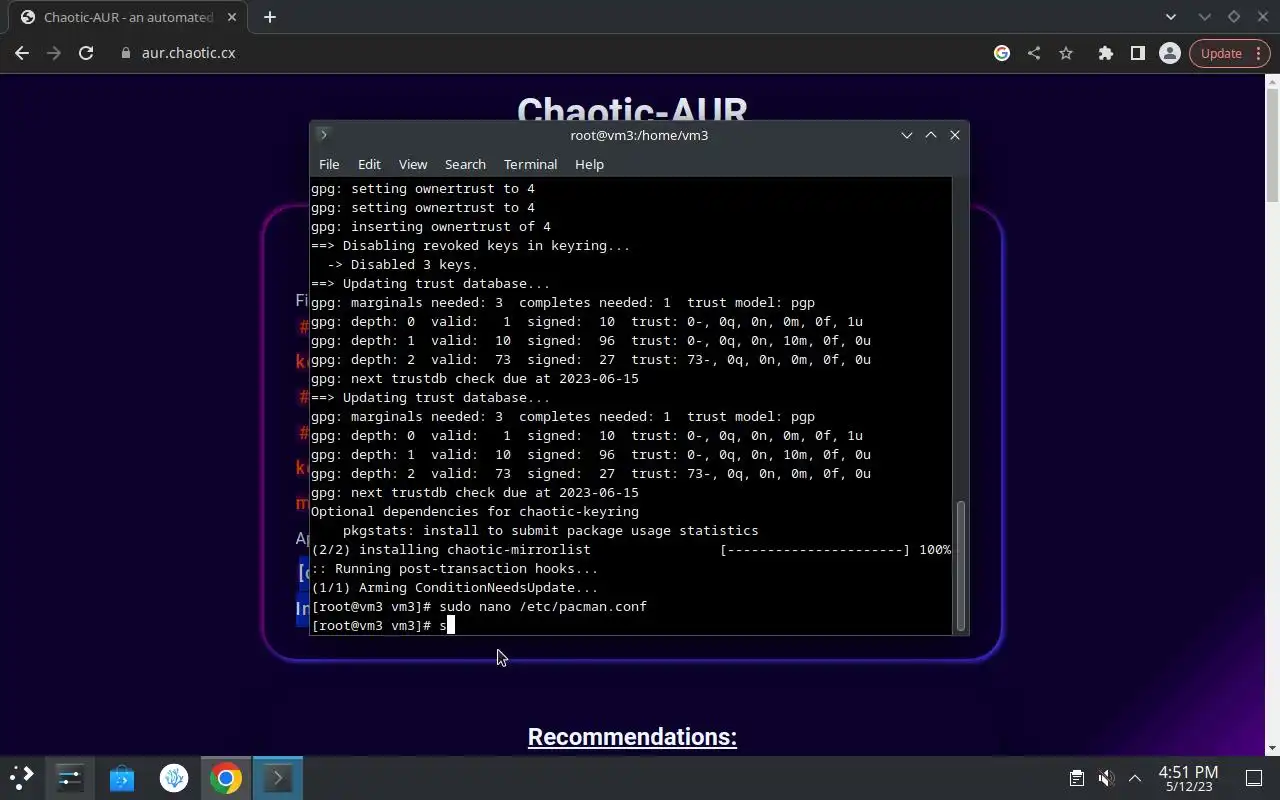1280x800 pixels.
Task: Toggle the Chrome side panel
Action: [1137, 53]
